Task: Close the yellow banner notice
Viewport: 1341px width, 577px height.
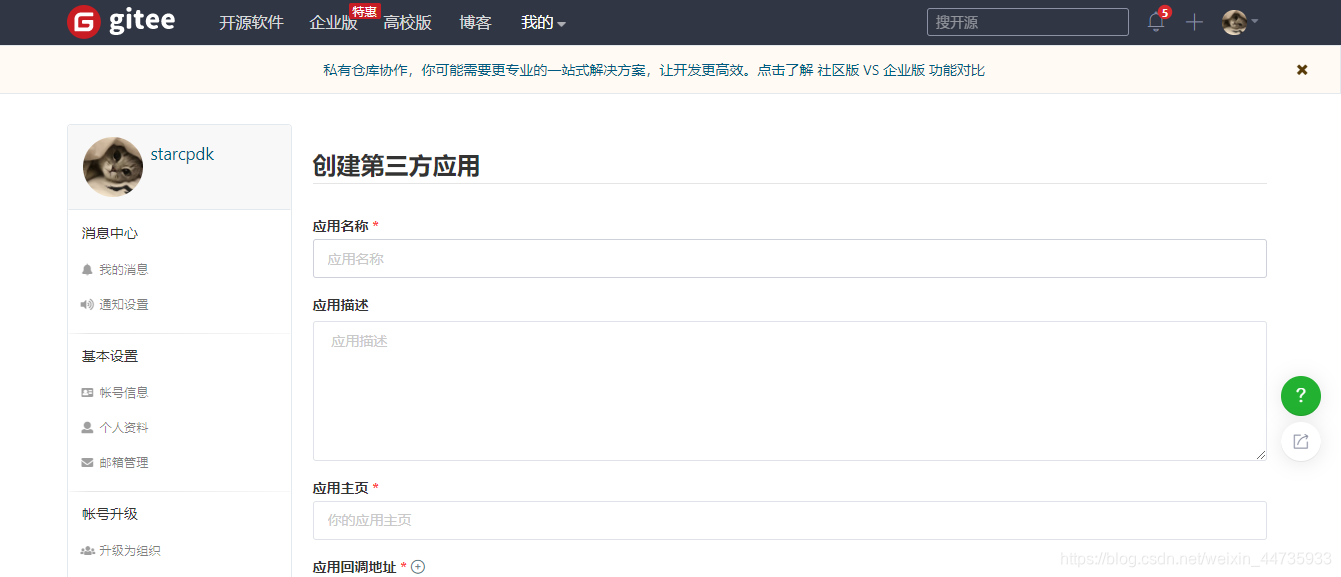Action: point(1302,70)
